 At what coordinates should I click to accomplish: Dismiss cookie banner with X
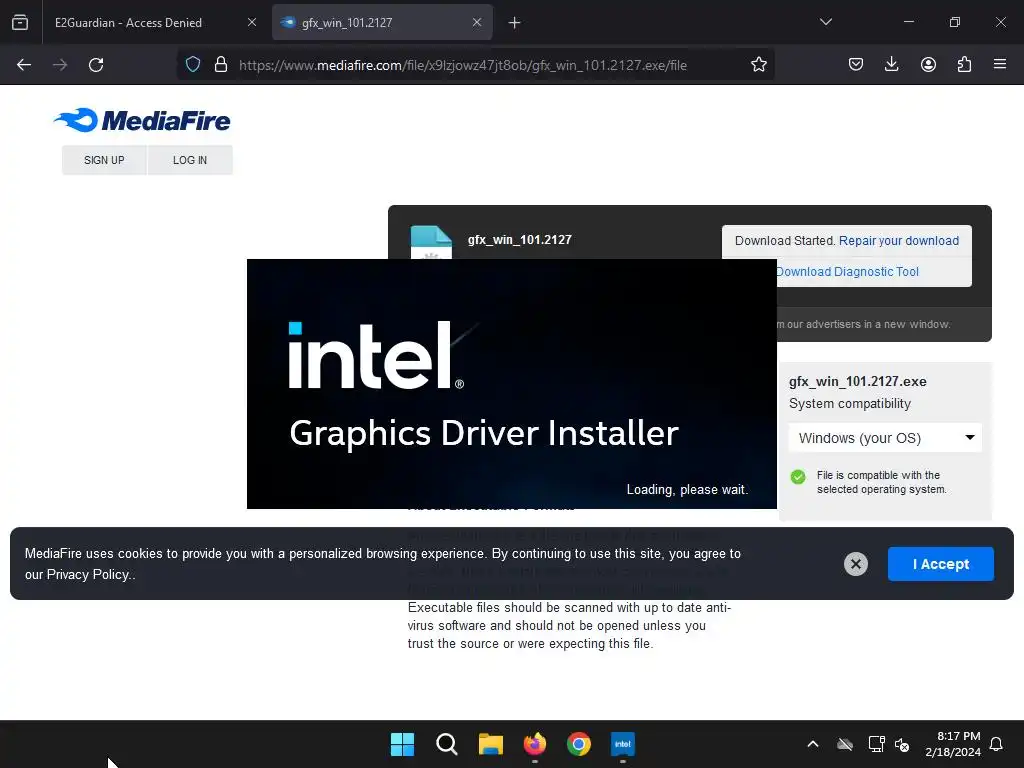coord(856,564)
